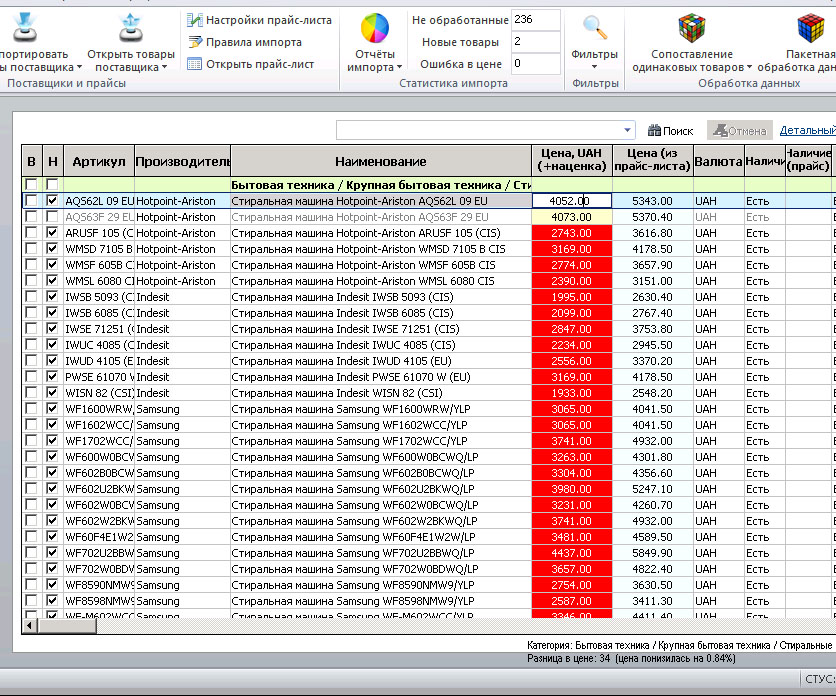Viewport: 836px width, 696px height.
Task: Toggle H checkbox for IWSB 5093 row
Action: pos(52,297)
